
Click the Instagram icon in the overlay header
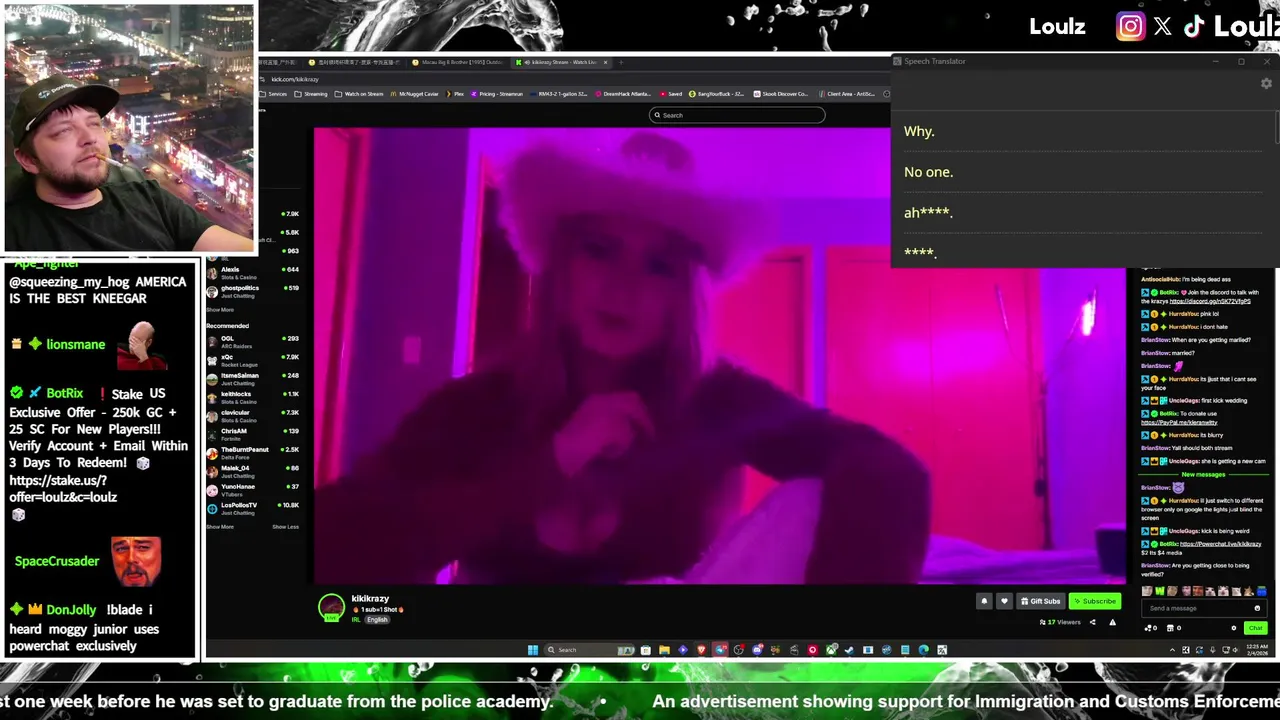click(1130, 27)
